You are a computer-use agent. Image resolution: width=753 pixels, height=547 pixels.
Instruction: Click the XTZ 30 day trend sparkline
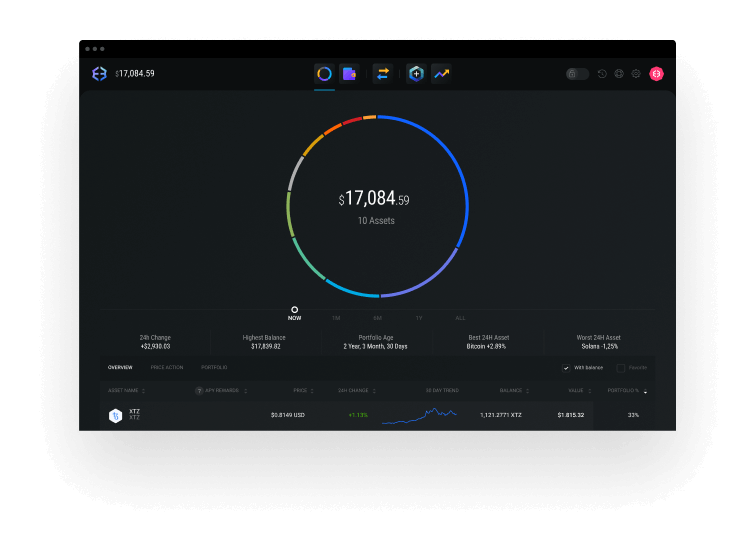coord(419,416)
